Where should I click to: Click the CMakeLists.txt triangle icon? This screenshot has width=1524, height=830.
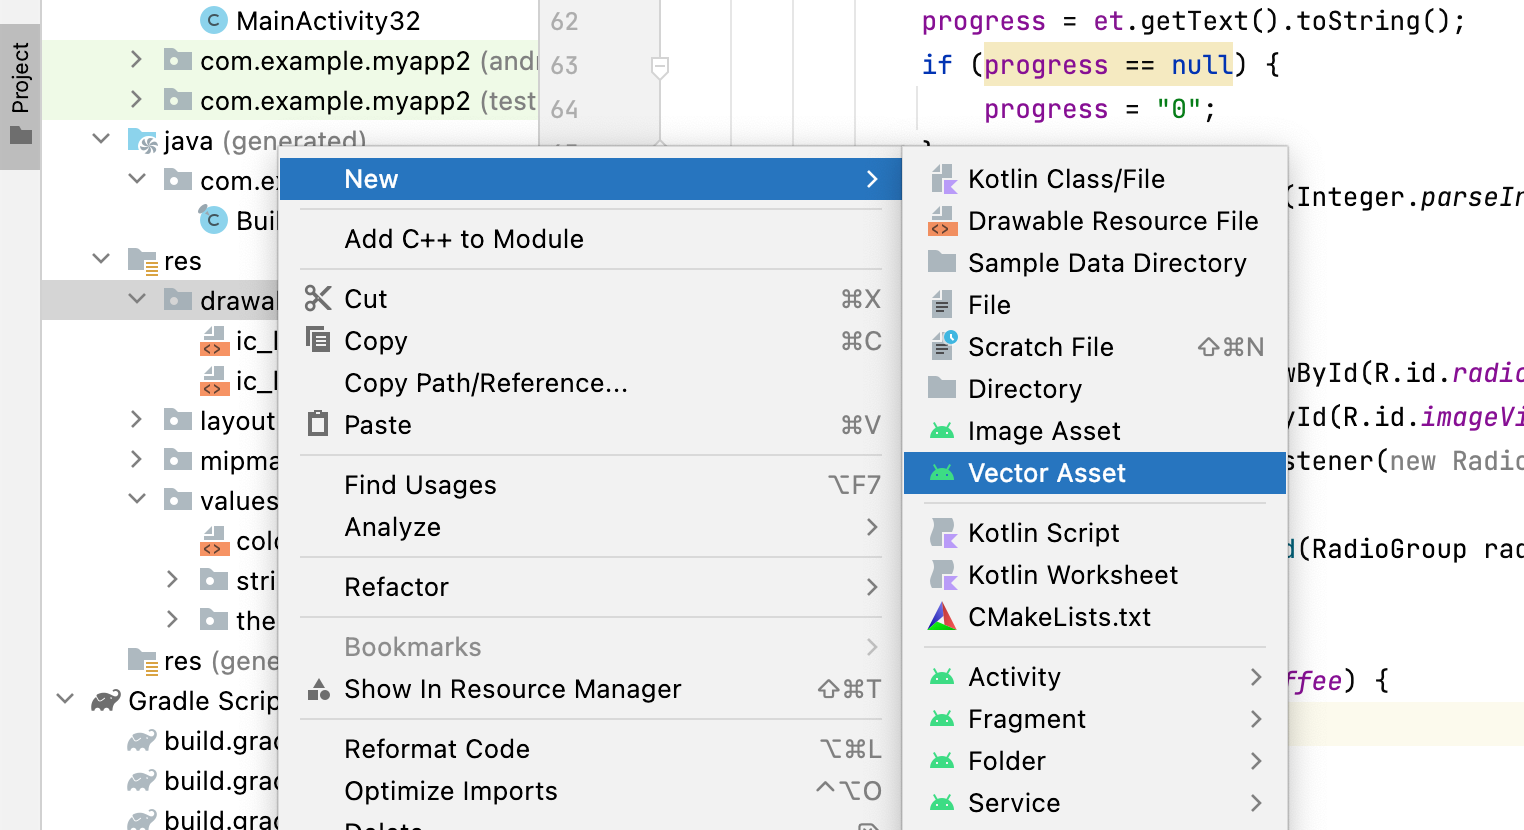(942, 617)
